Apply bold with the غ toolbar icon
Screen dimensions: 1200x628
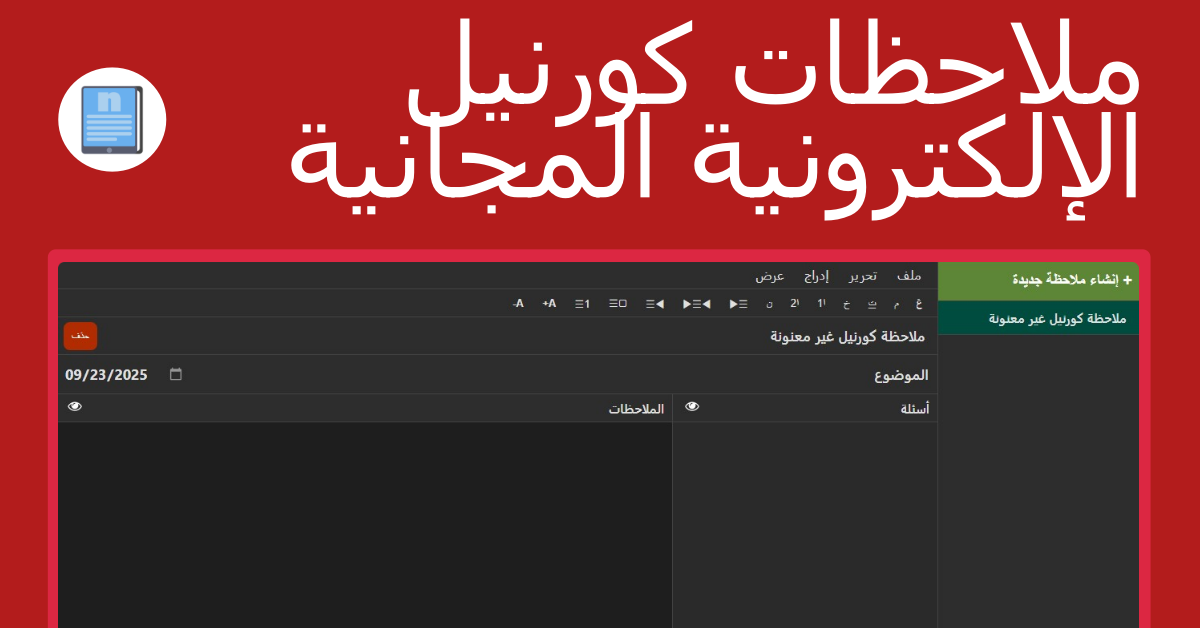tap(919, 303)
